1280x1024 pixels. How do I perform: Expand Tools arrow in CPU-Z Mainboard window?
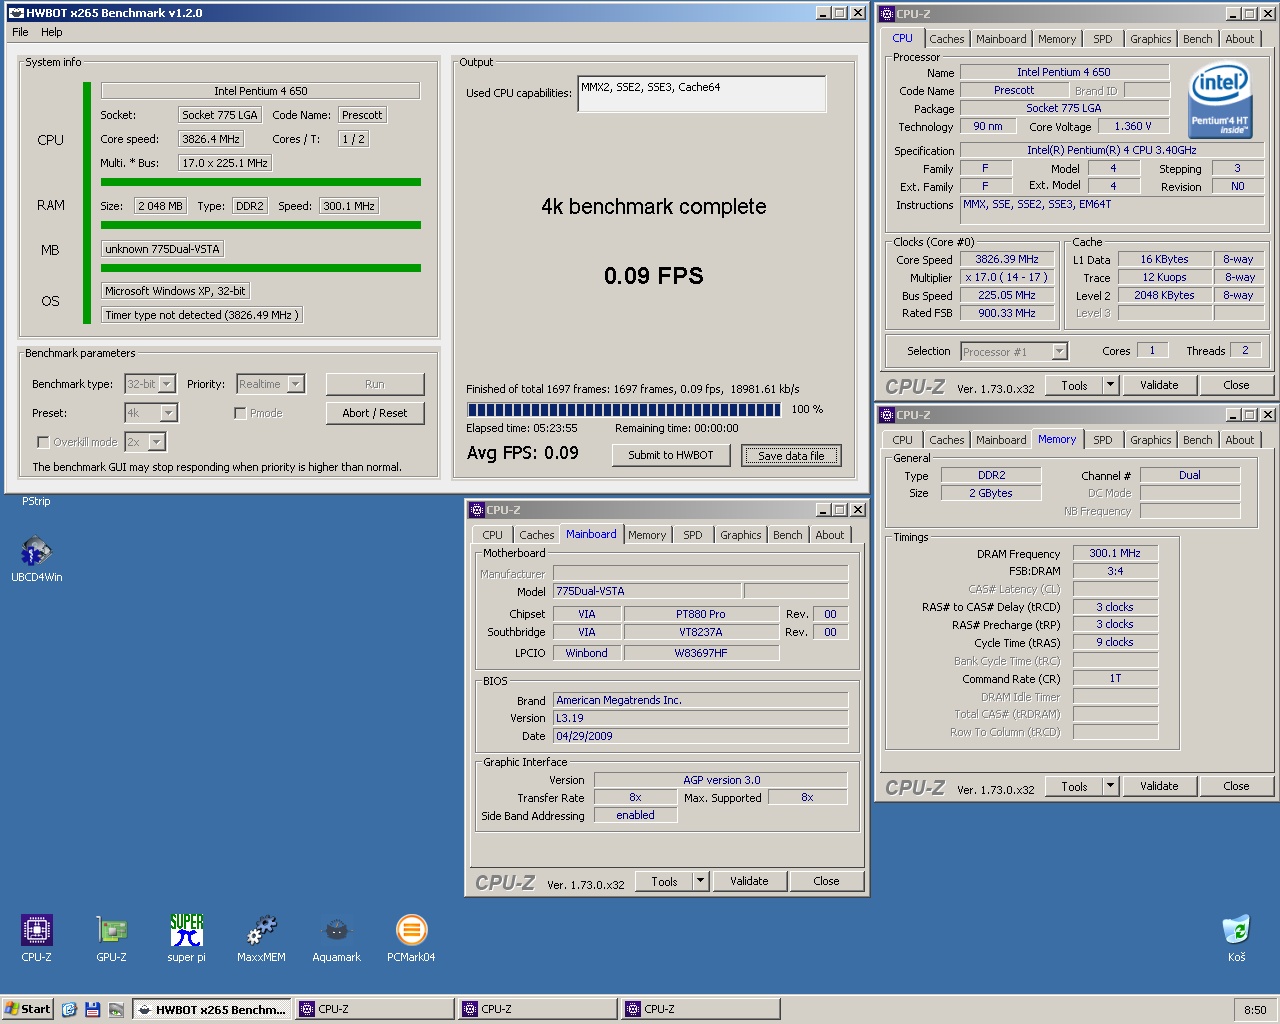point(701,881)
